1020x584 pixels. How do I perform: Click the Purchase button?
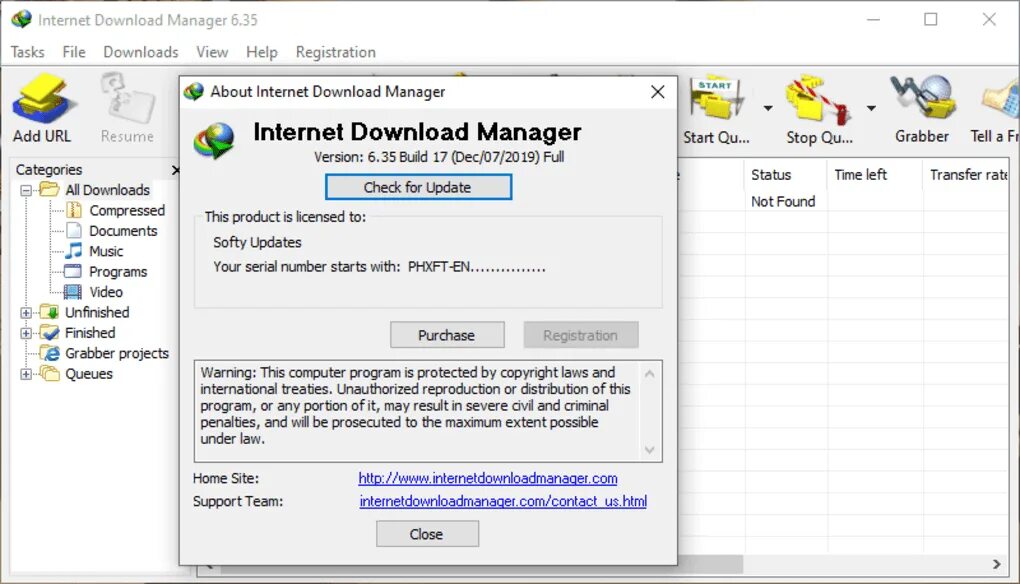click(x=447, y=335)
